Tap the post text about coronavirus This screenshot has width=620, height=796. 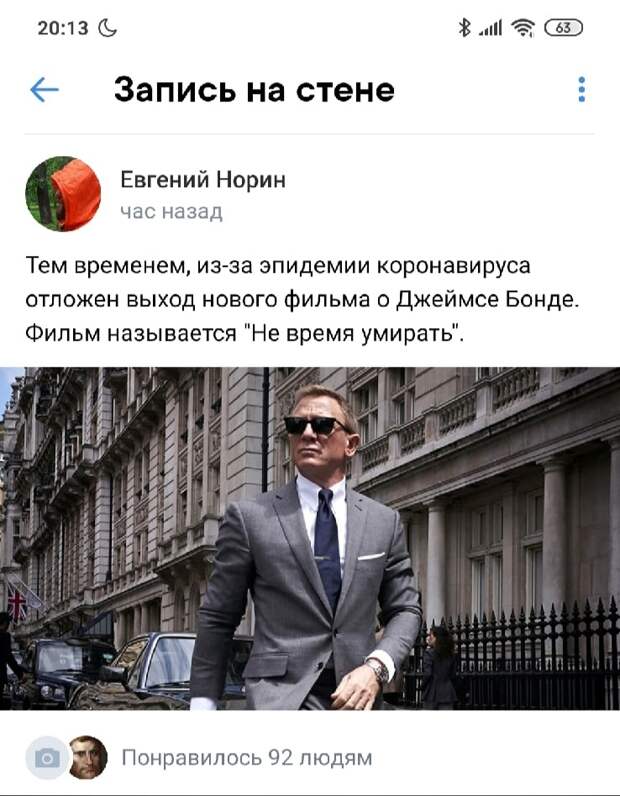click(x=303, y=300)
